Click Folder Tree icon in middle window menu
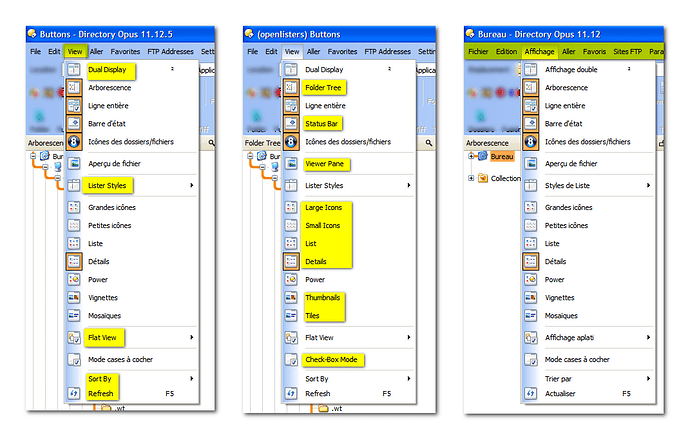 pos(291,88)
